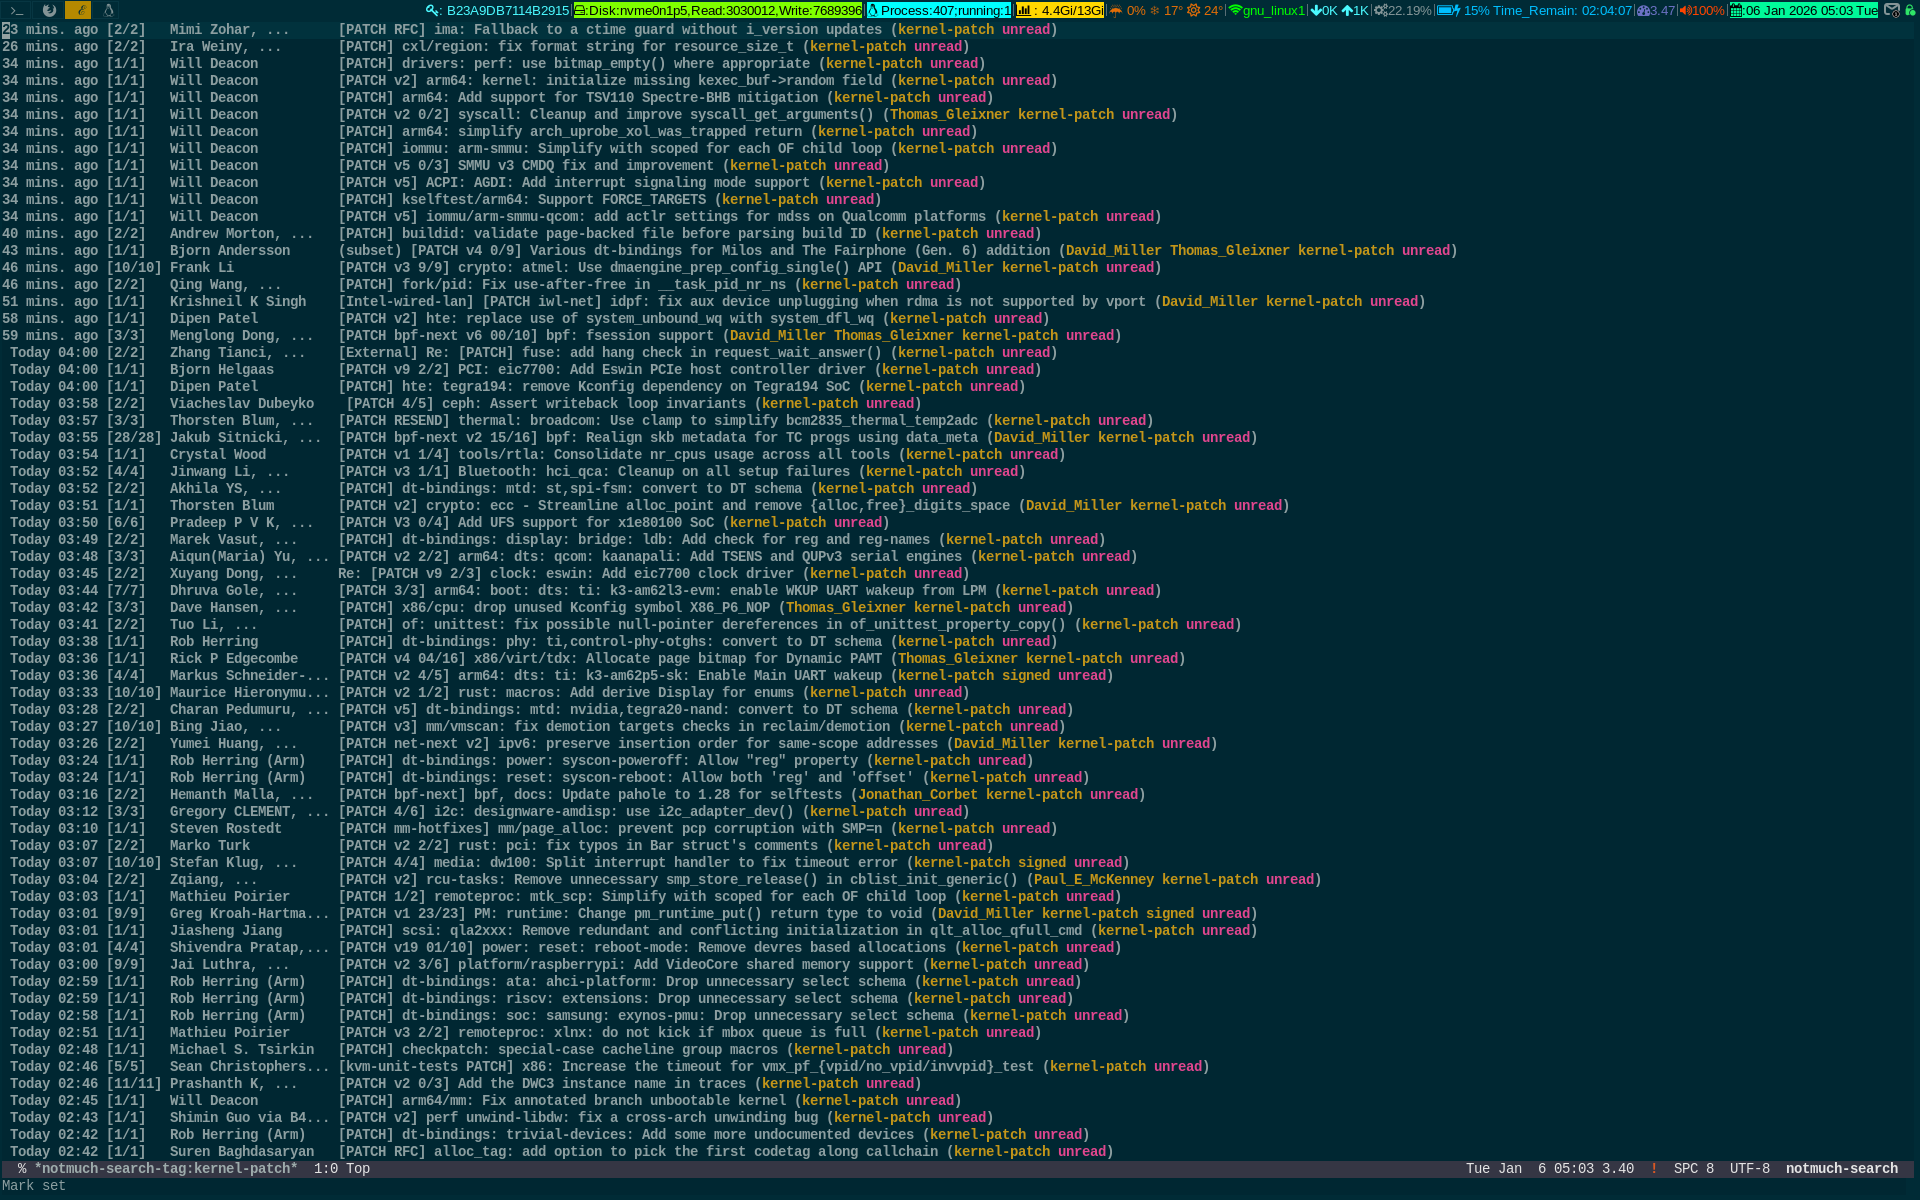This screenshot has width=1920, height=1200.
Task: Switch to the terminal workspace icon
Action: pos(17,10)
